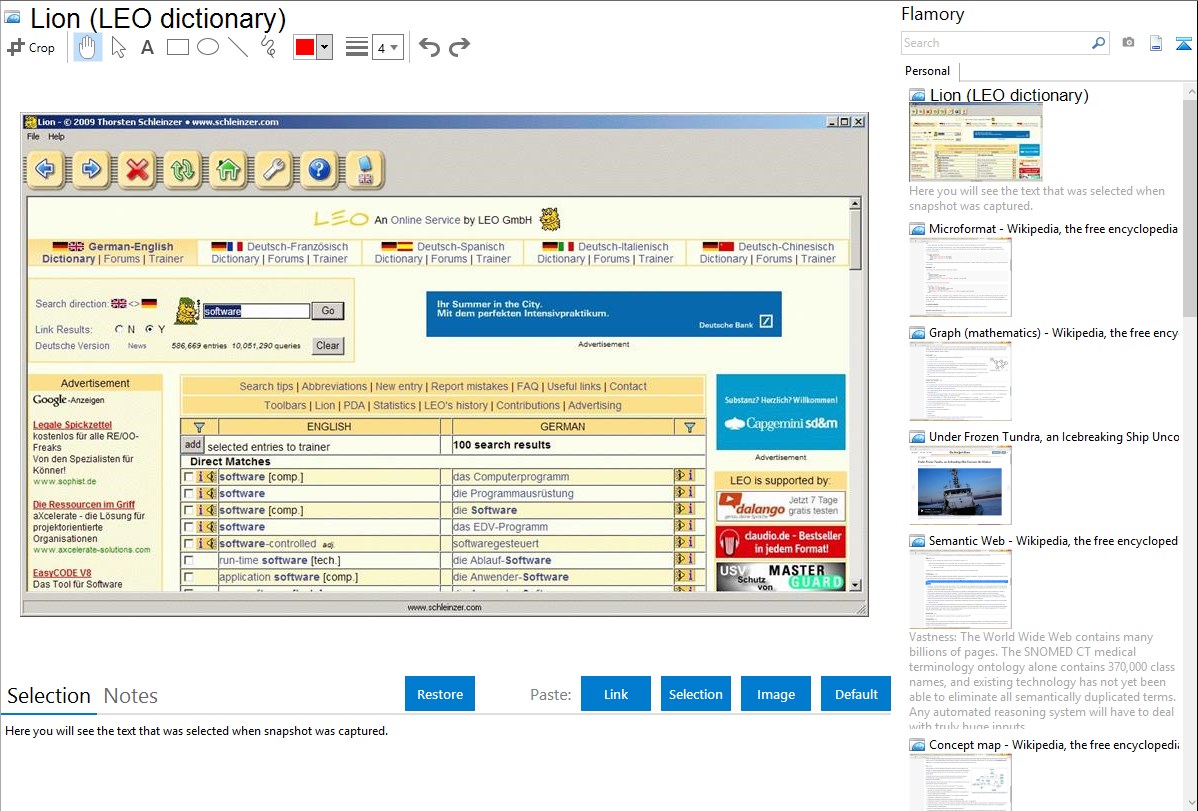1198x811 pixels.
Task: Click the Flamory Search input field
Action: [996, 43]
